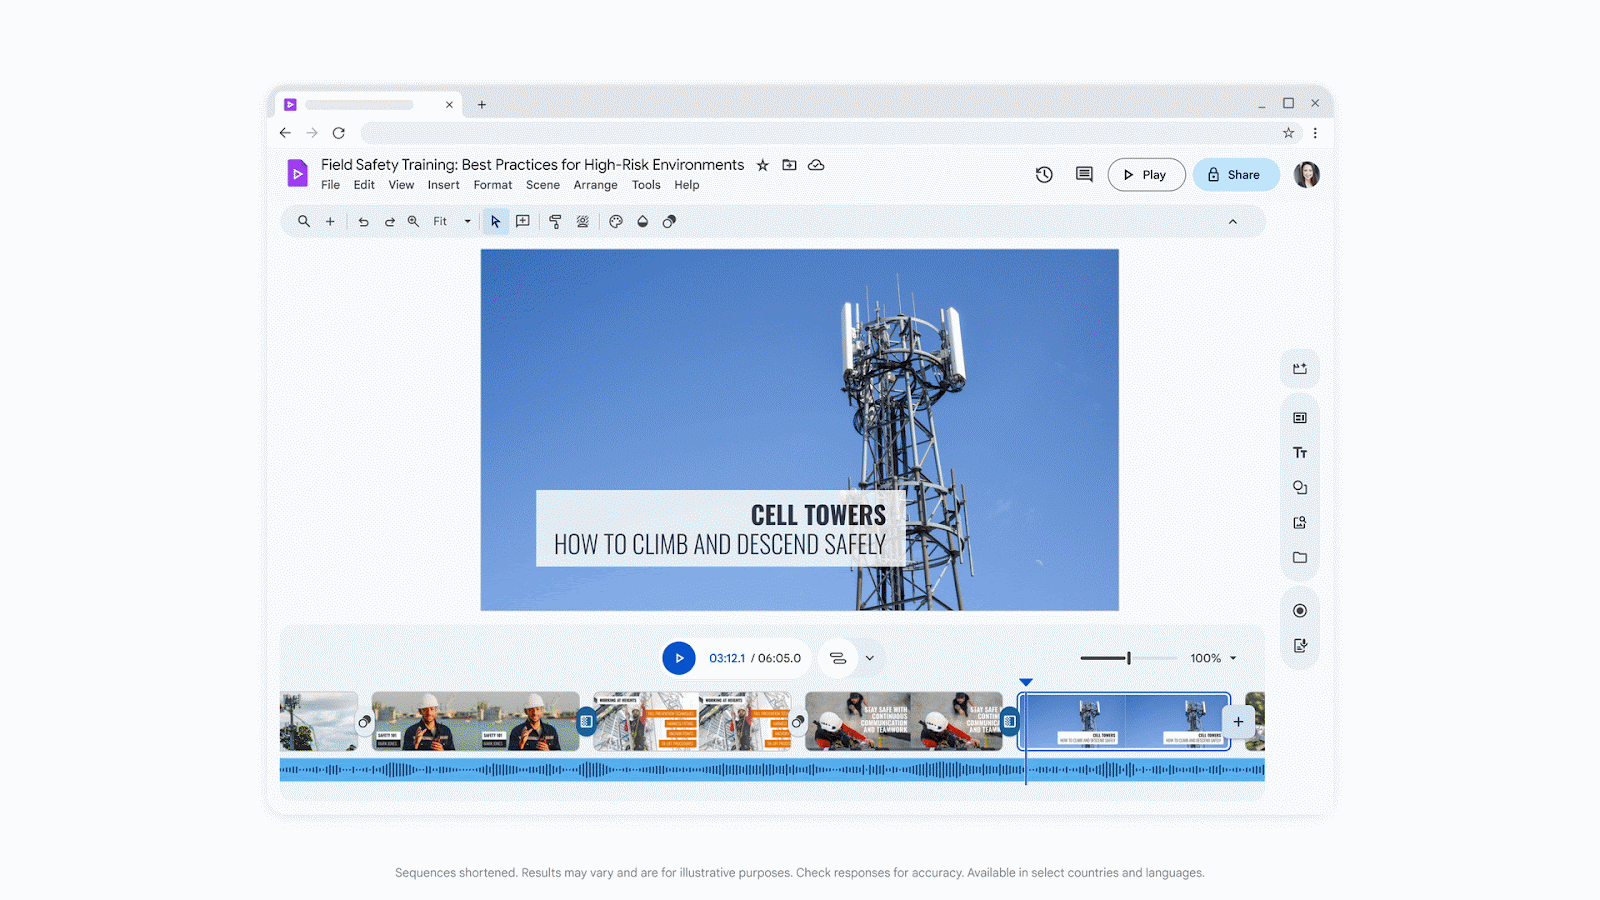This screenshot has height=900, width=1600.
Task: Activate the select arrow cursor tool
Action: pos(495,222)
